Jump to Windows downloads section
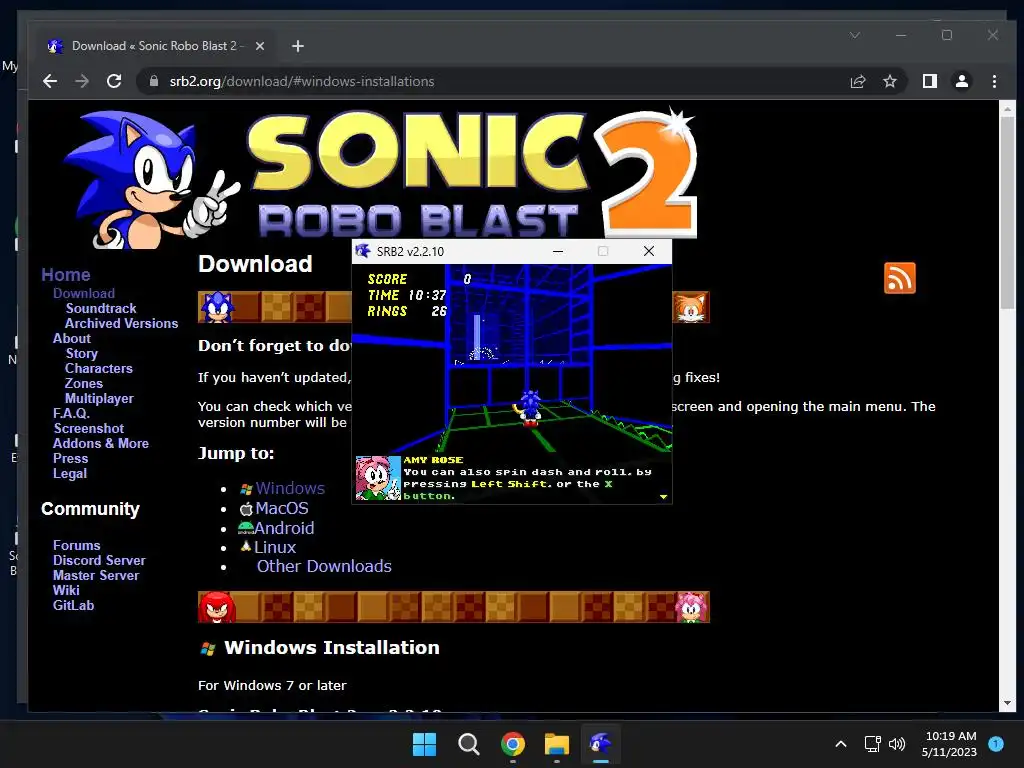Image resolution: width=1024 pixels, height=768 pixels. (290, 488)
